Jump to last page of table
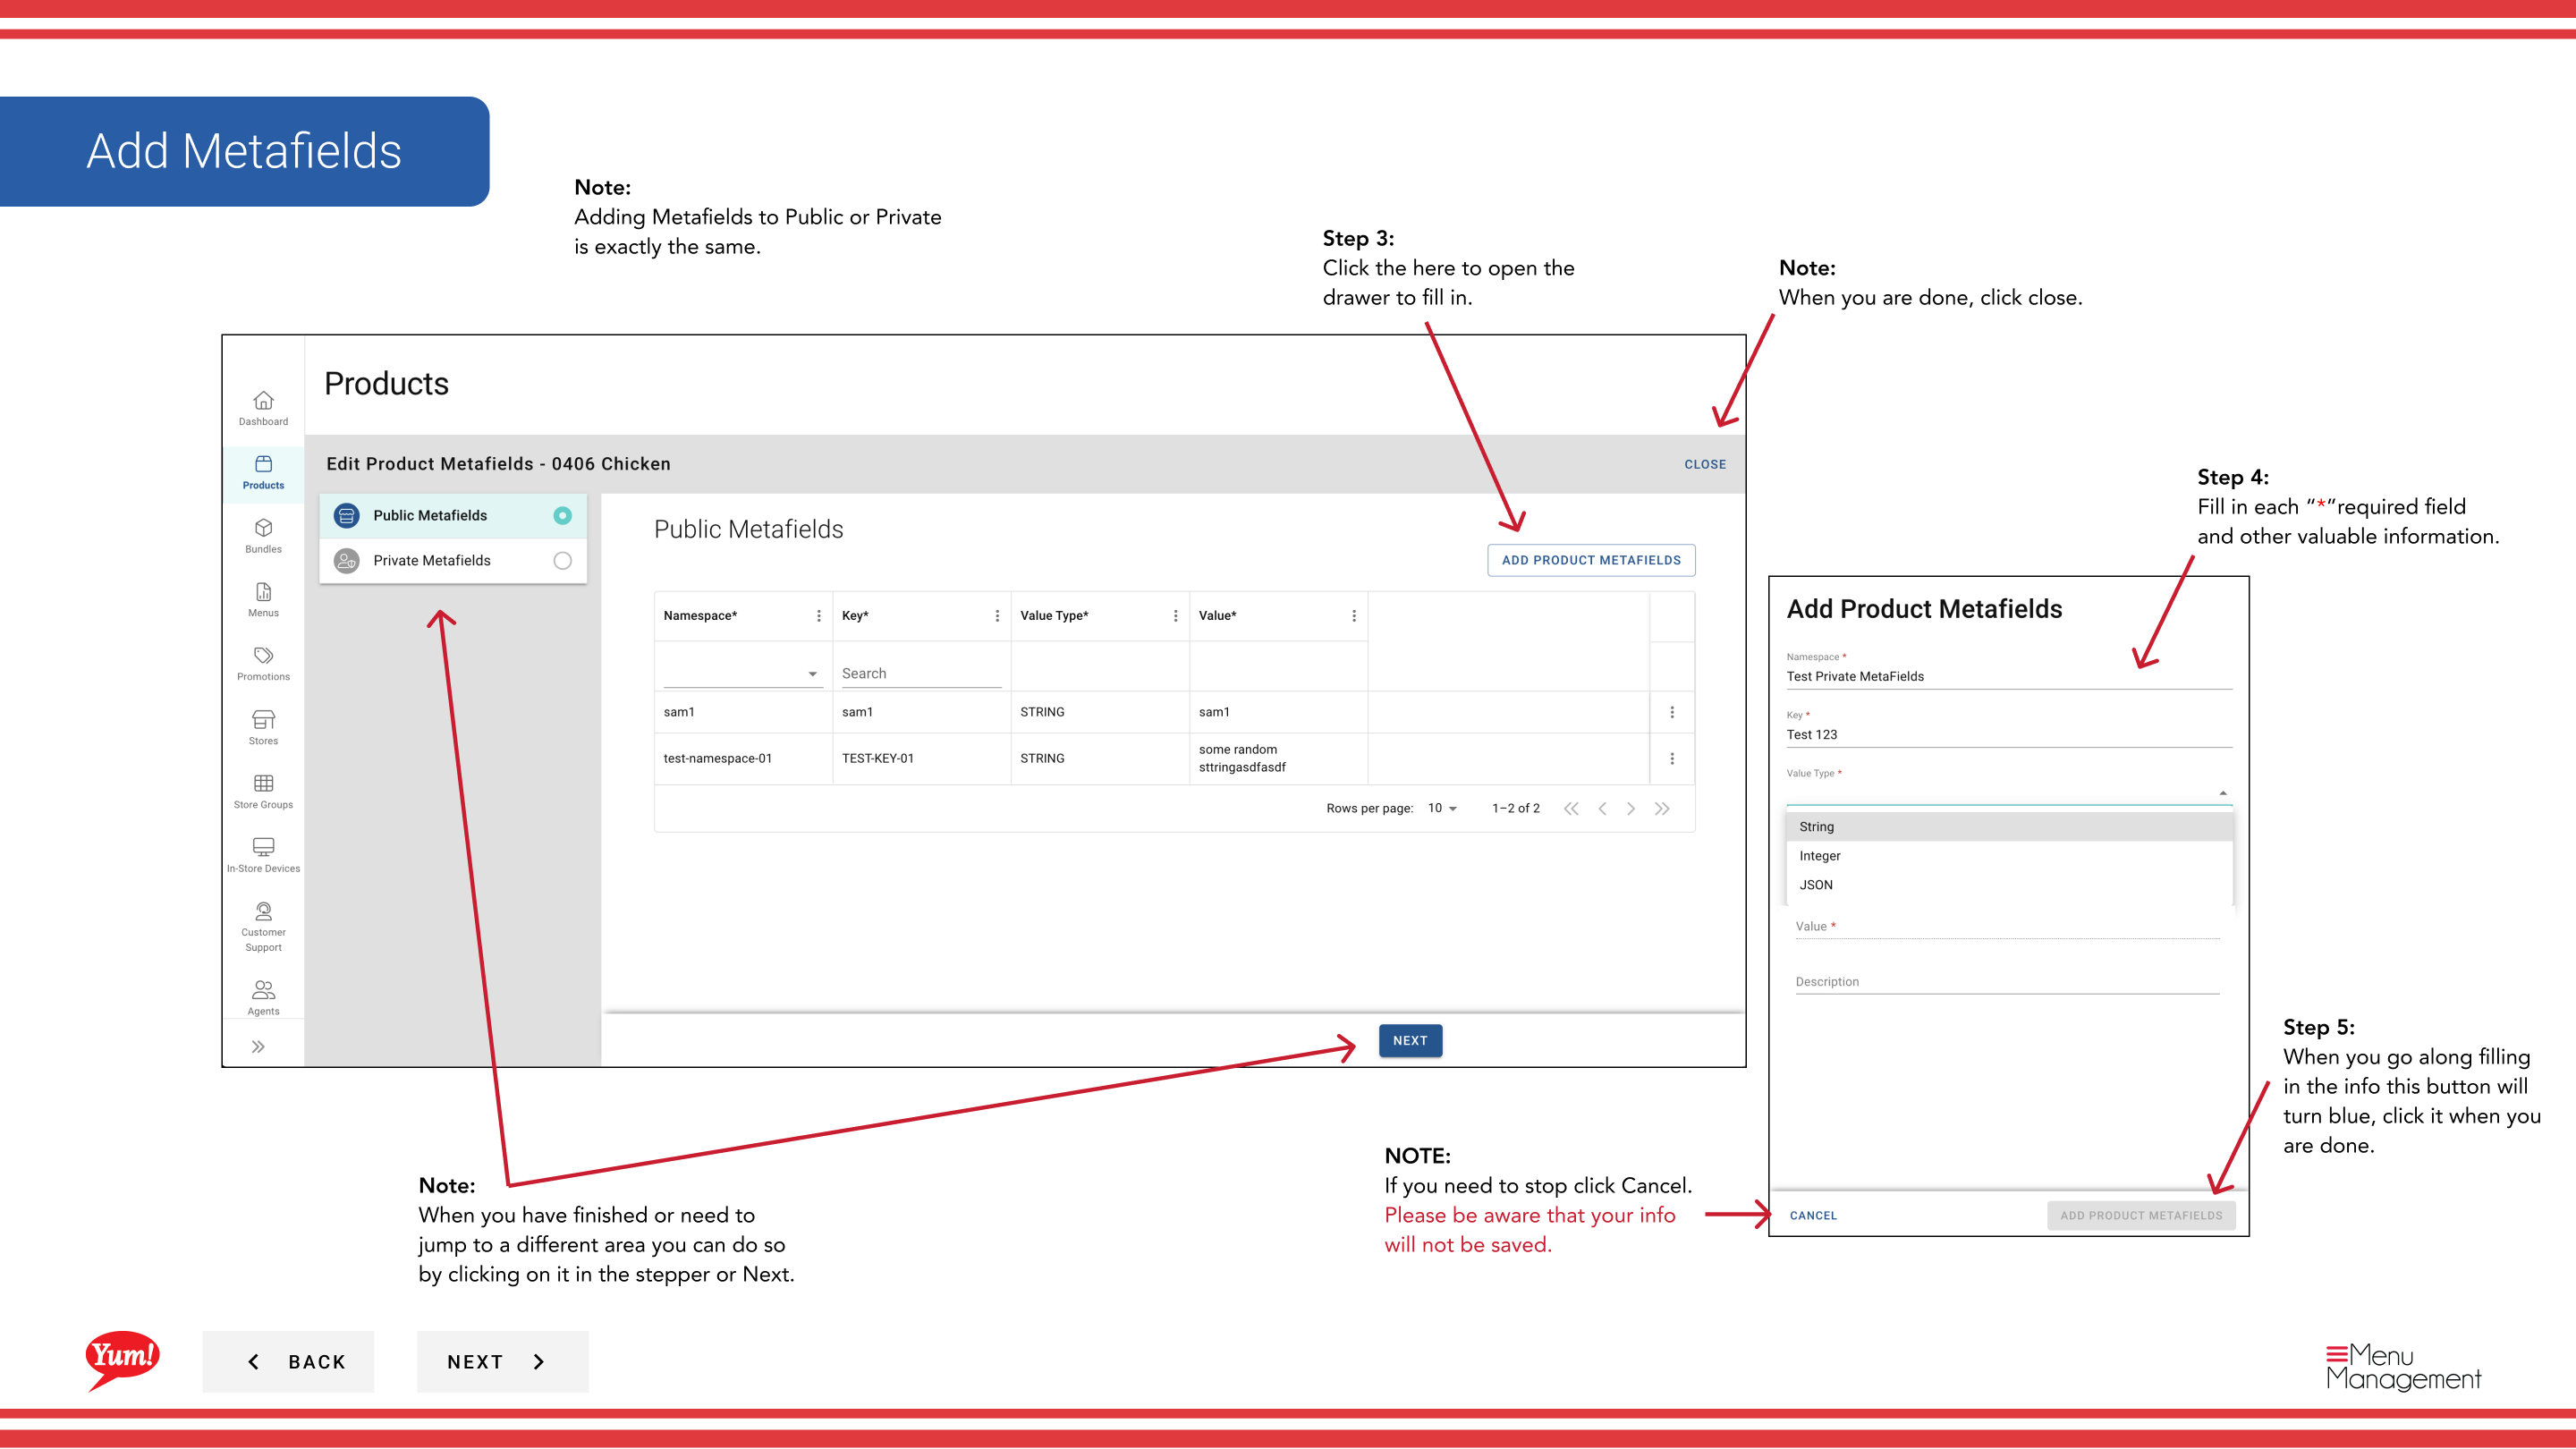 click(x=1662, y=809)
